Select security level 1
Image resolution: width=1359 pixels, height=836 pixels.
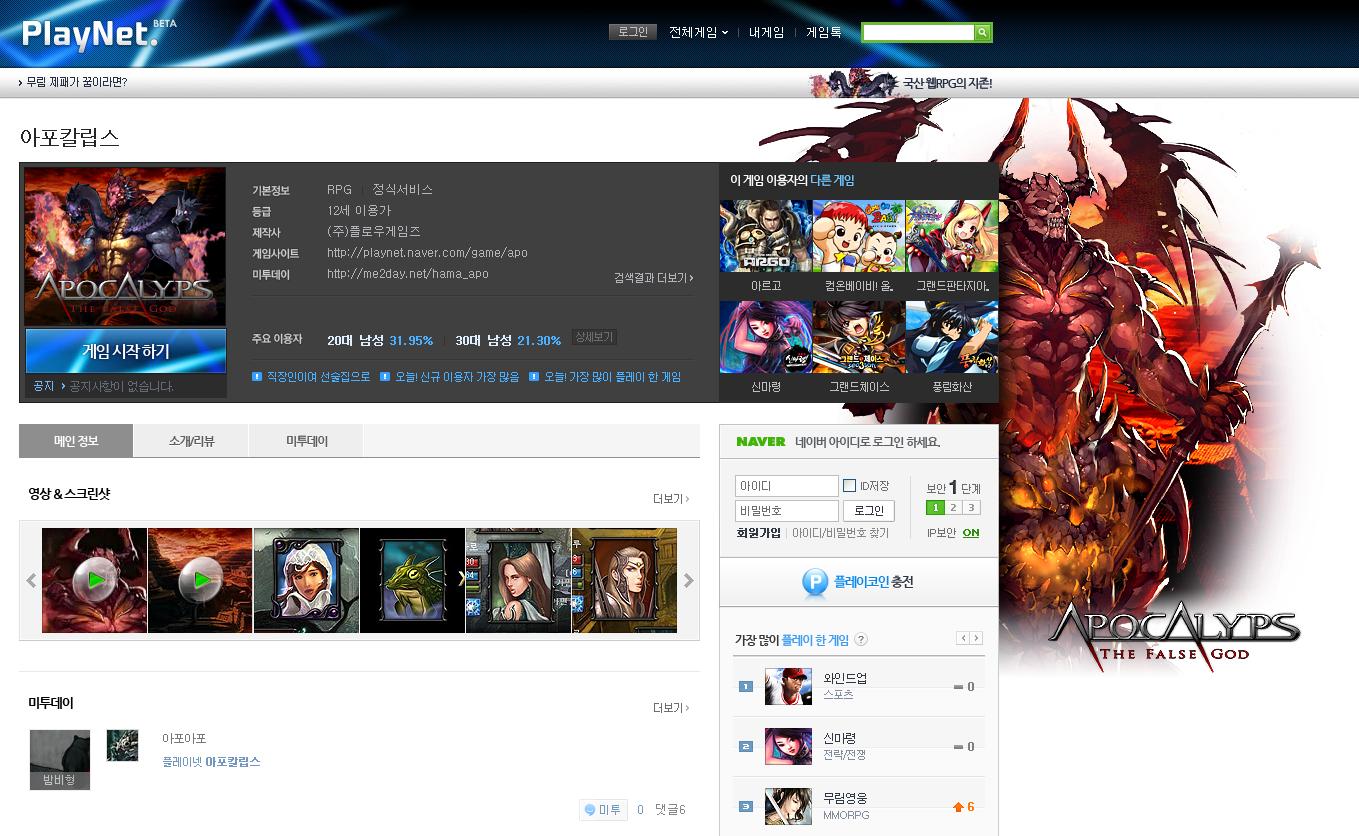pyautogui.click(x=935, y=508)
